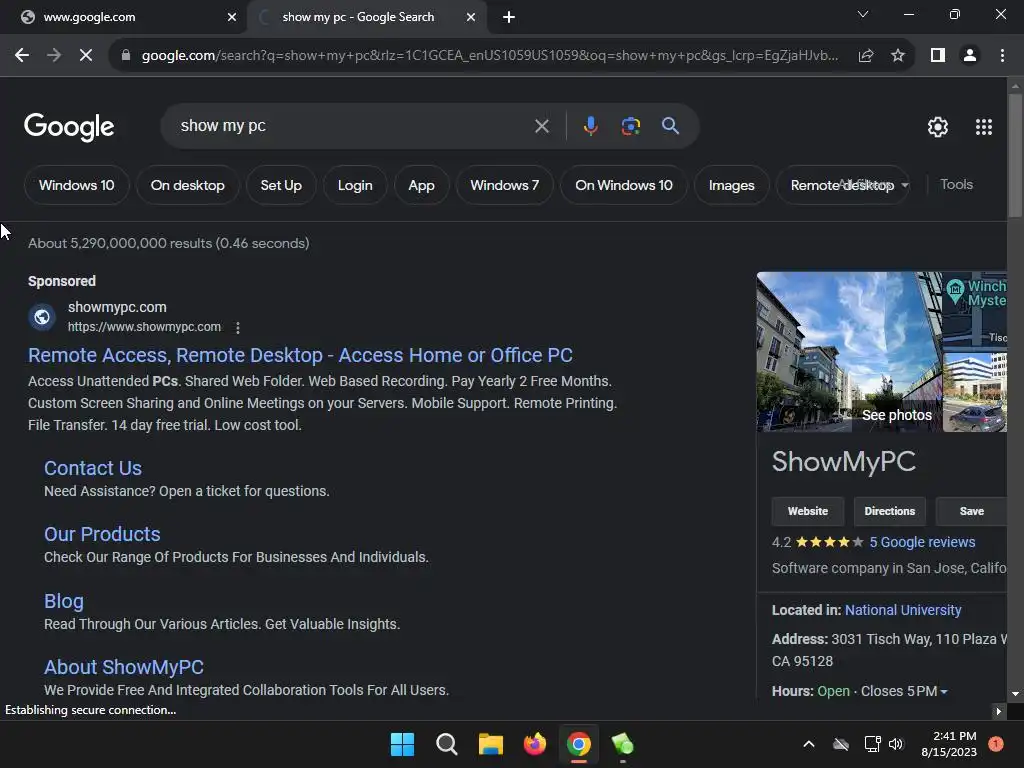Open the 5 Google reviews link
The width and height of the screenshot is (1024, 768).
(922, 542)
